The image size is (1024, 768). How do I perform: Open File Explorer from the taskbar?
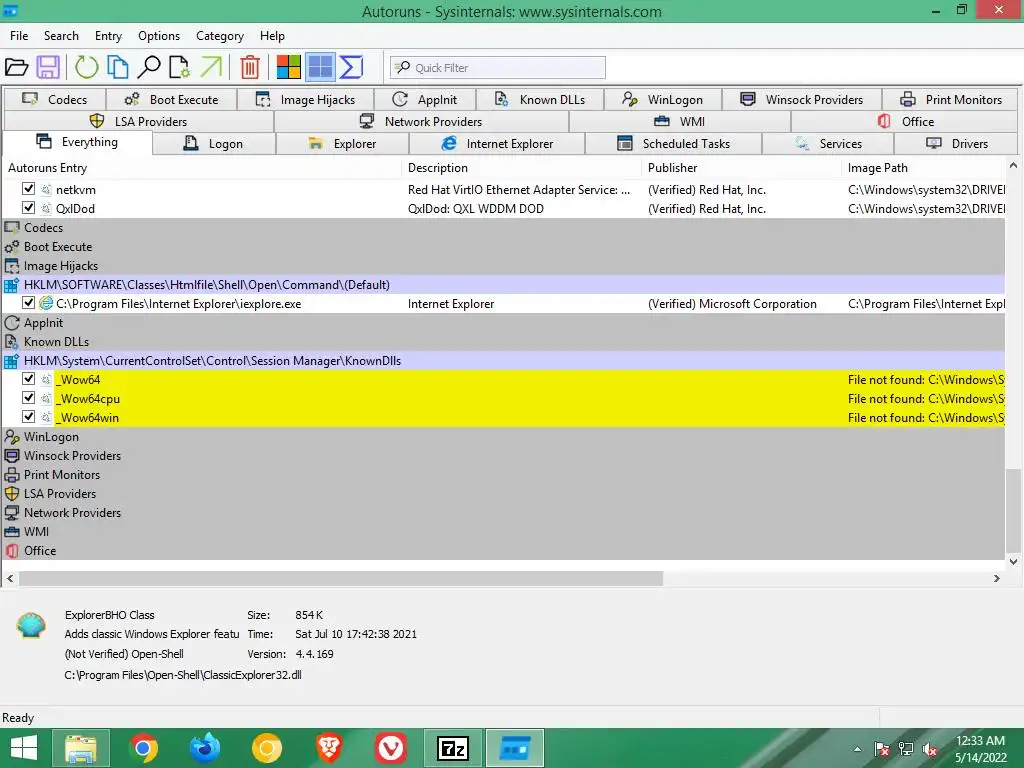pyautogui.click(x=81, y=748)
